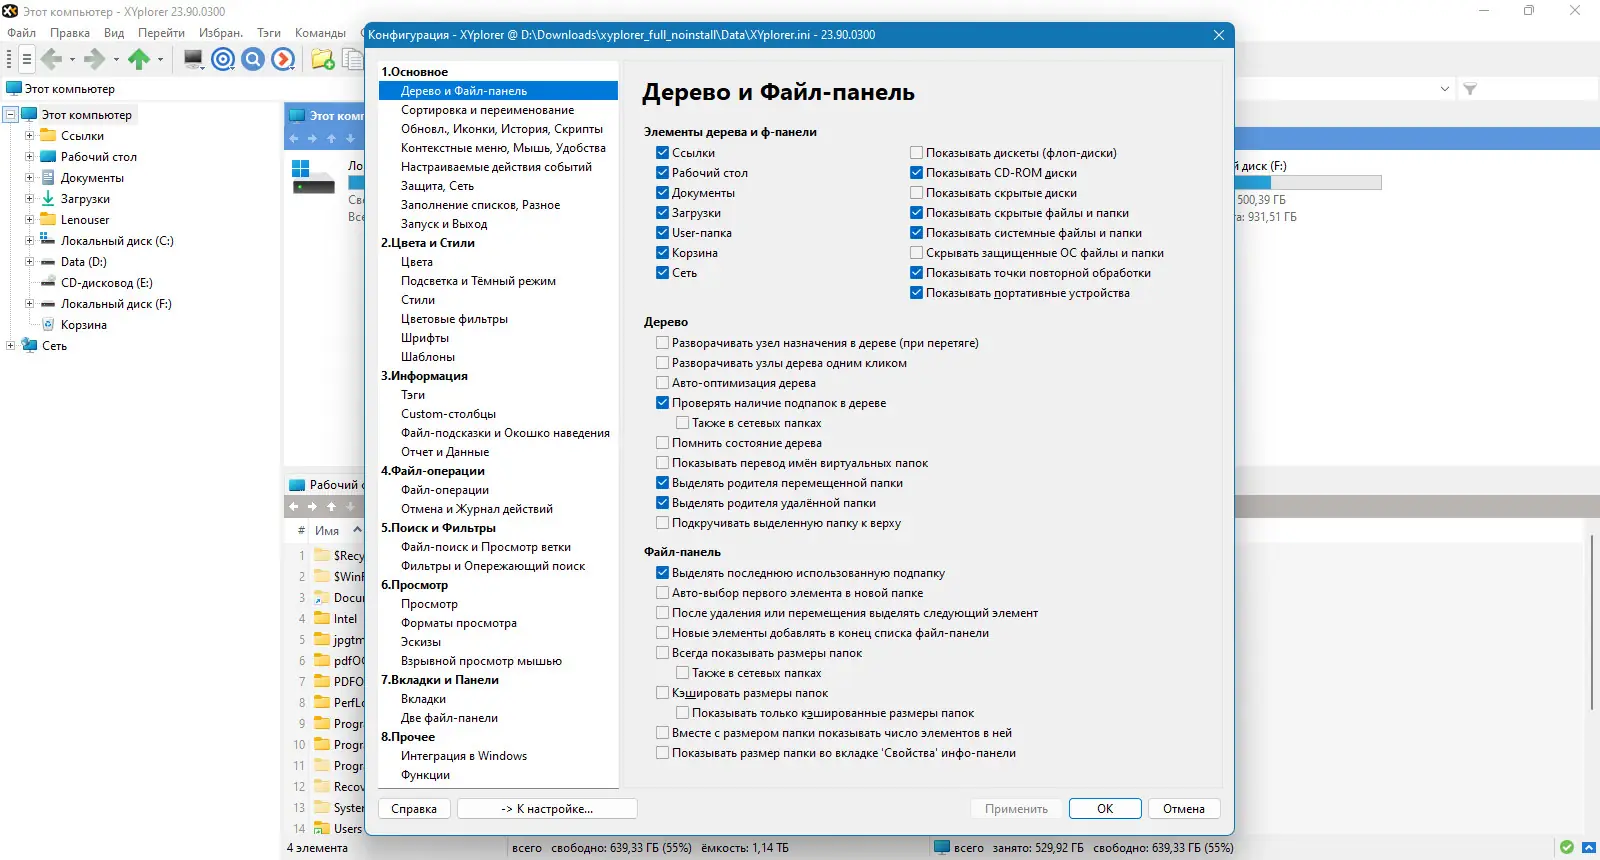1600x860 pixels.
Task: Click the Downloads arrow icon in the tree
Action: pyautogui.click(x=48, y=199)
